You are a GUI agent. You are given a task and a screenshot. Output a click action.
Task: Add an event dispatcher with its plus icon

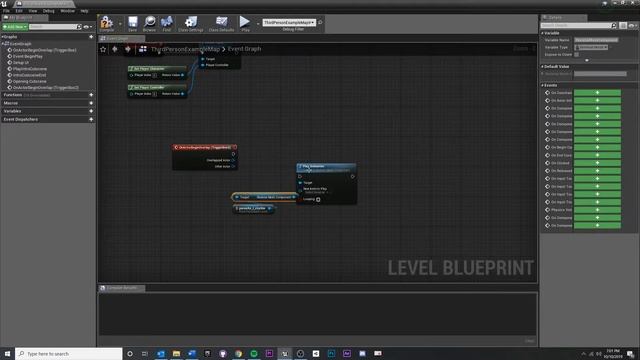pos(91,120)
